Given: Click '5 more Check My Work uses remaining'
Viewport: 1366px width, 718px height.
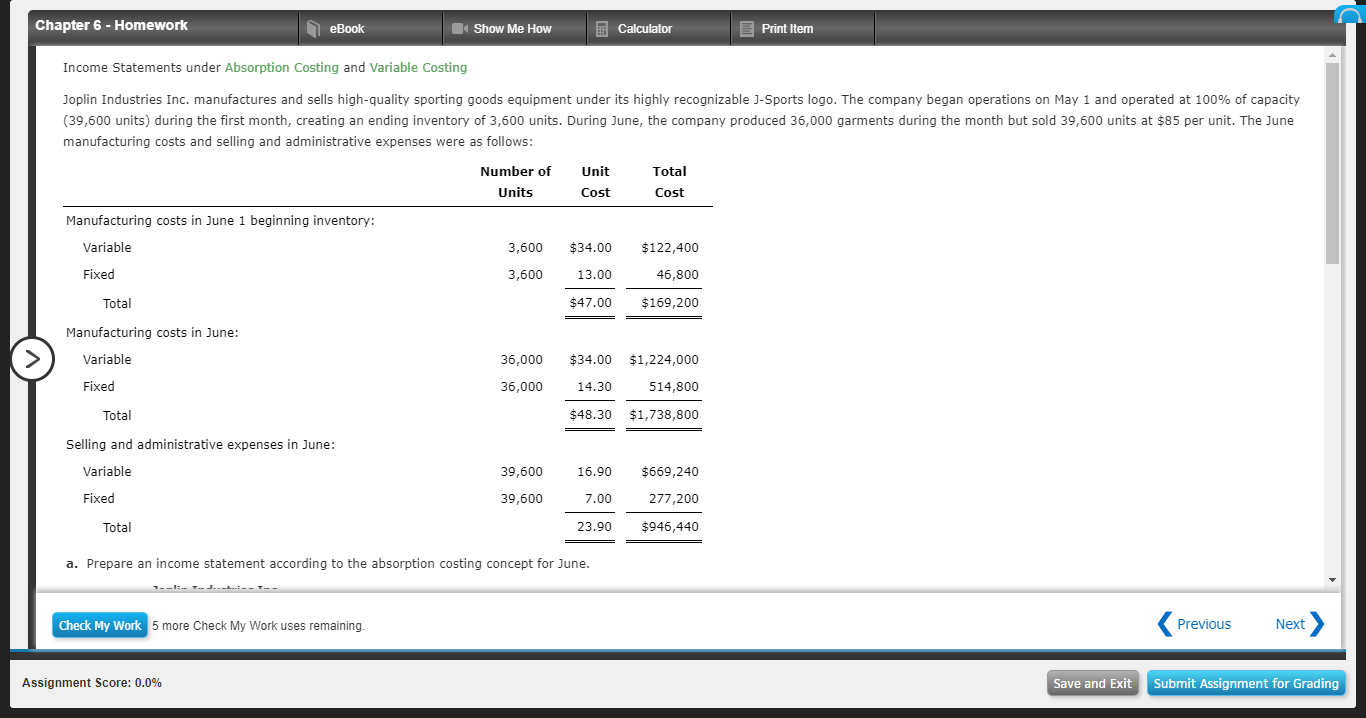Looking at the screenshot, I should click(258, 626).
